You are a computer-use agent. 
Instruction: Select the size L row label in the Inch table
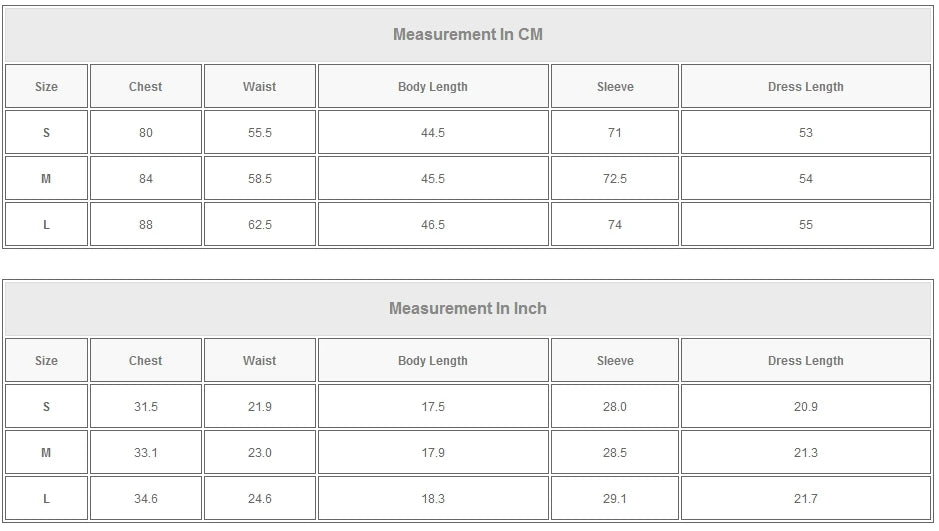[x=46, y=499]
